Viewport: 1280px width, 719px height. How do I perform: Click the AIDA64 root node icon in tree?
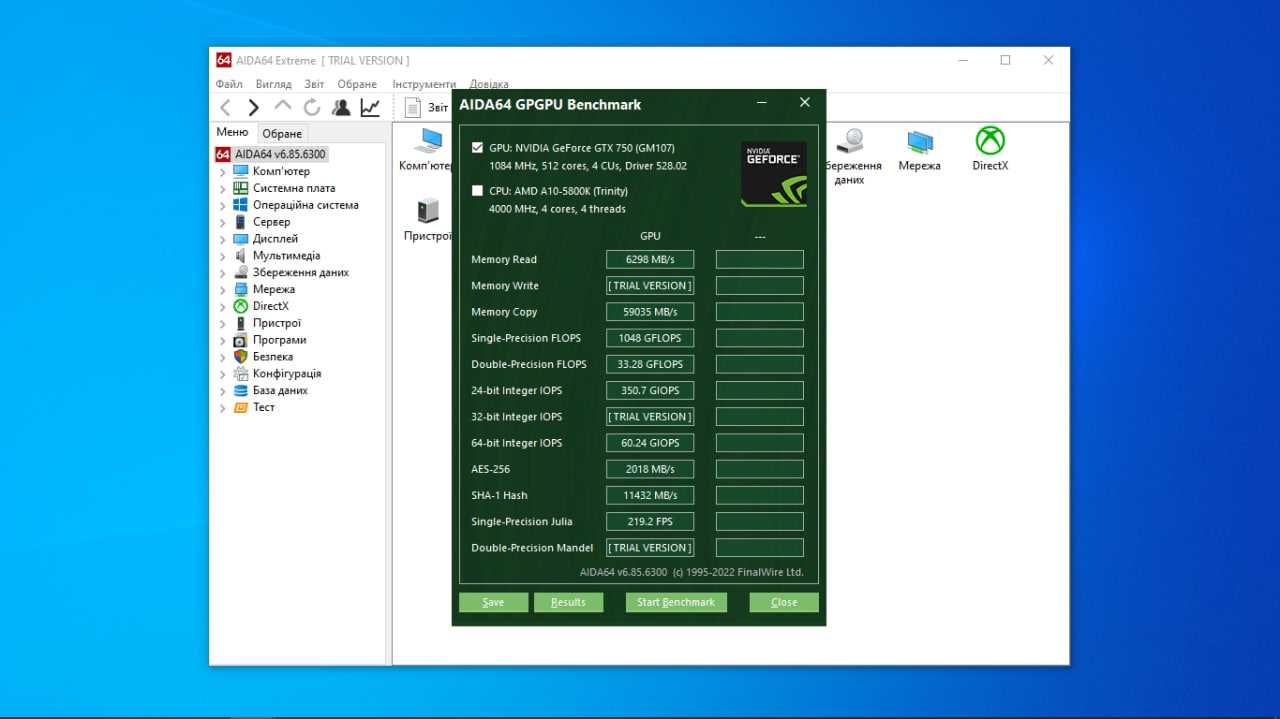(x=224, y=154)
